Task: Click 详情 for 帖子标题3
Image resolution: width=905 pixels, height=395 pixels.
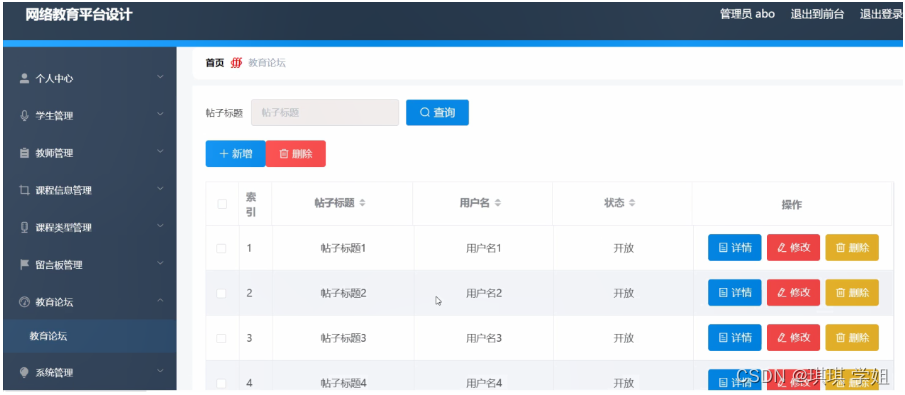Action: pyautogui.click(x=735, y=338)
